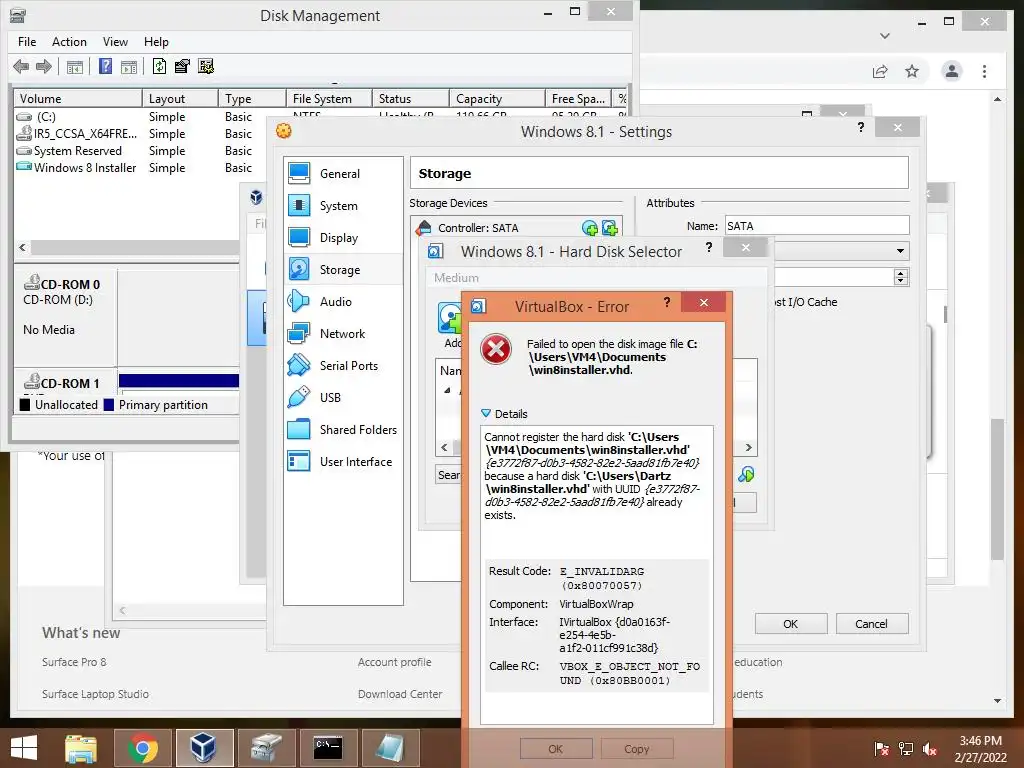Click Surface Laptop Studio link
The image size is (1024, 768).
(95, 694)
